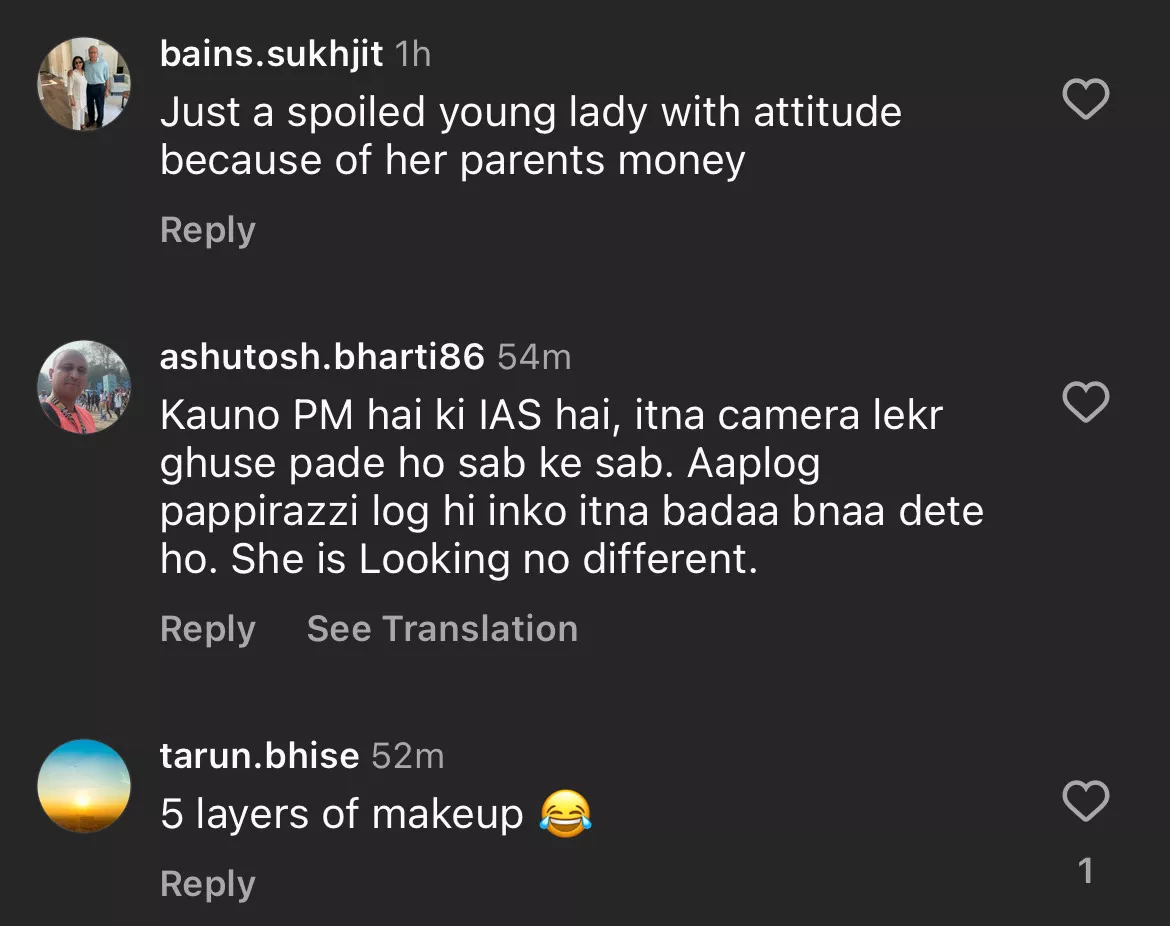Reply to the 5 layers of makeup comment
This screenshot has height=926, width=1170.
point(208,884)
